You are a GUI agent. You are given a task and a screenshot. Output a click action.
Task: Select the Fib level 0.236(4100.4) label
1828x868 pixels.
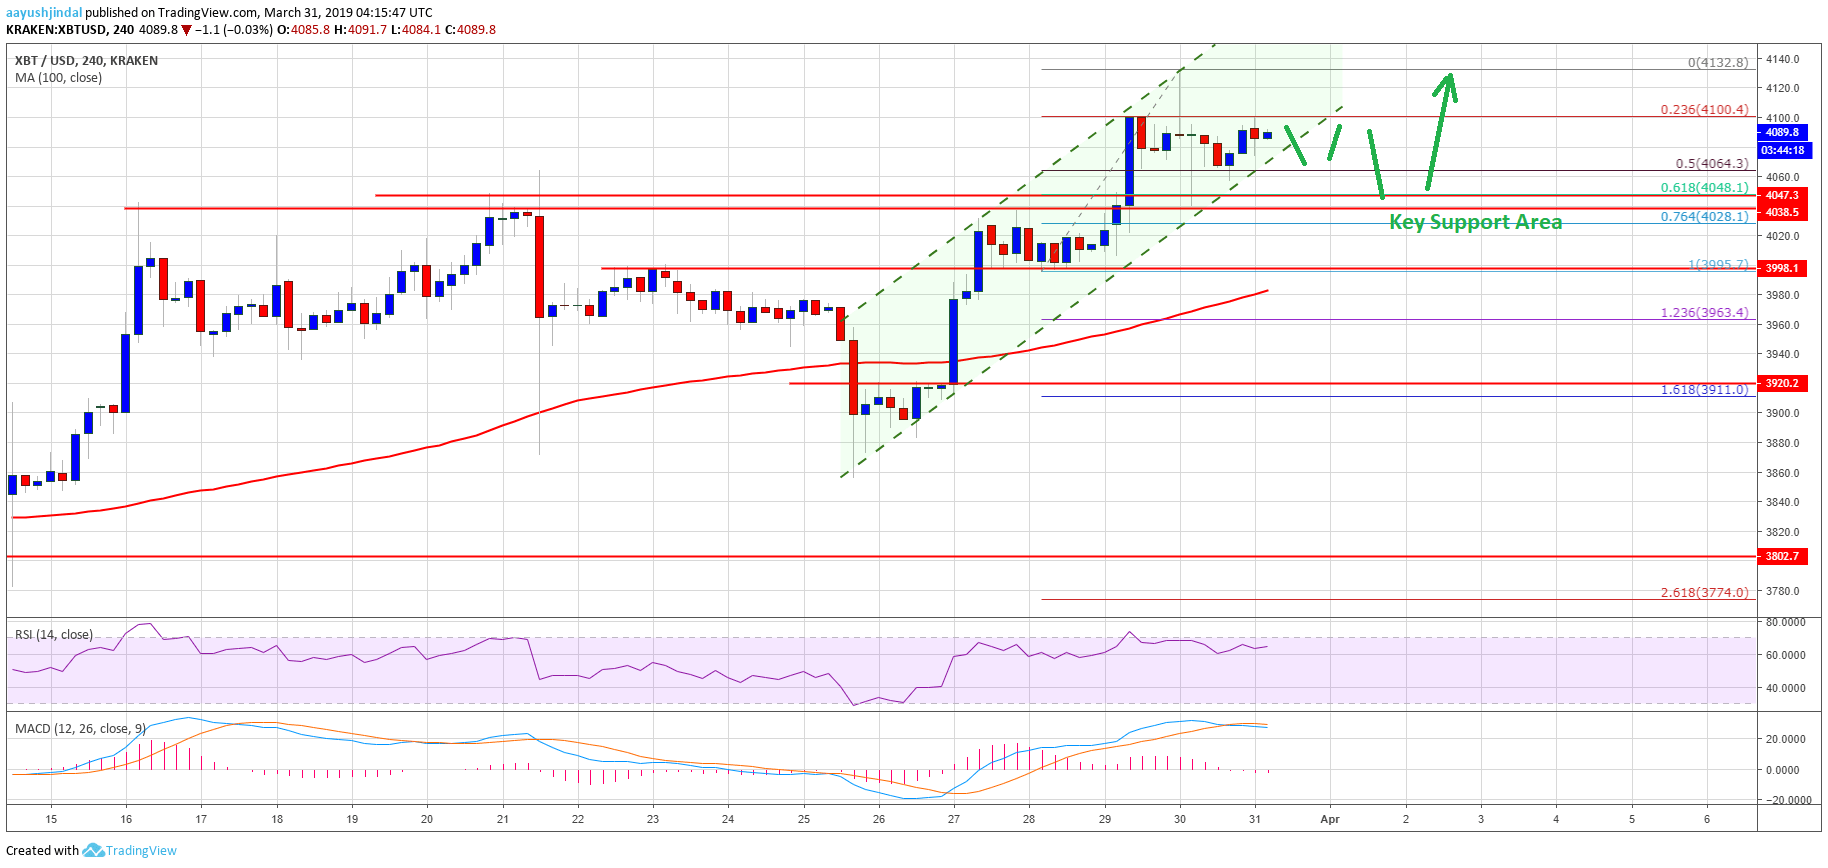tap(1705, 110)
